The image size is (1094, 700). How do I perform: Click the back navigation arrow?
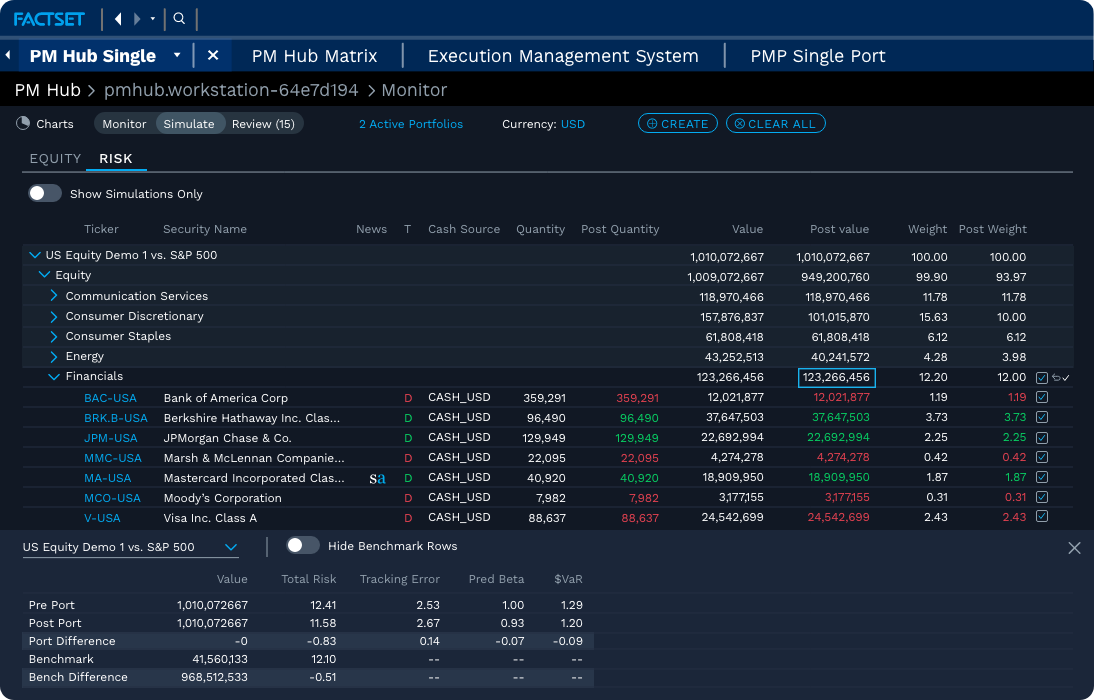(x=116, y=18)
